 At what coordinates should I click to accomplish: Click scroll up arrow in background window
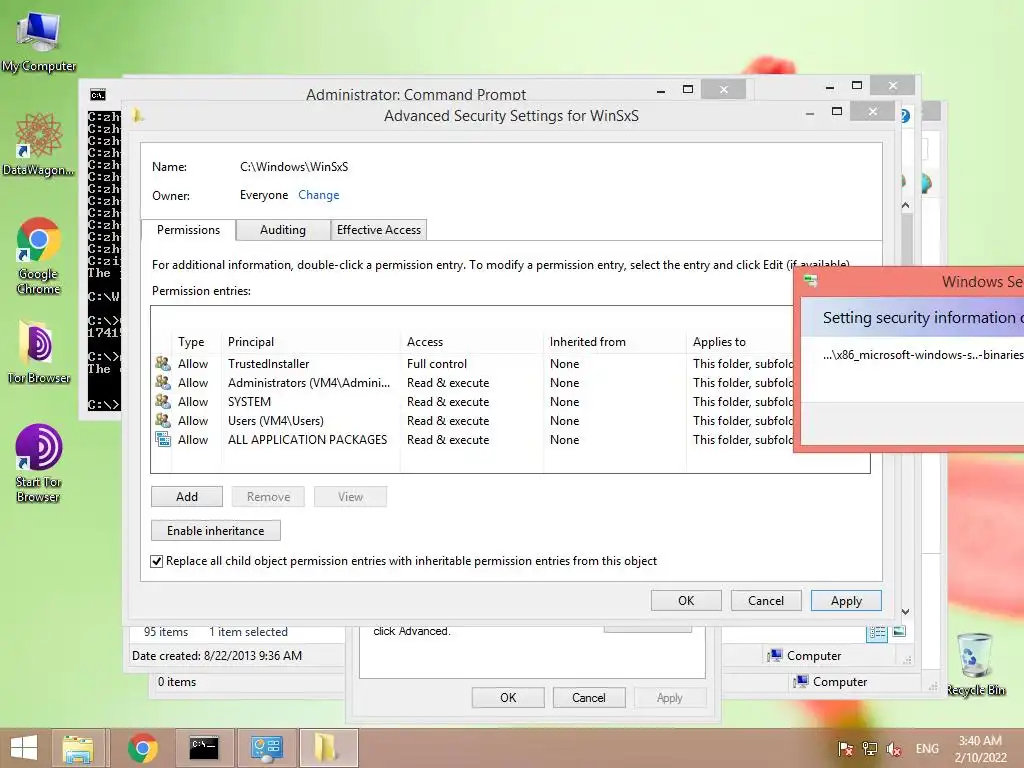[x=906, y=205]
